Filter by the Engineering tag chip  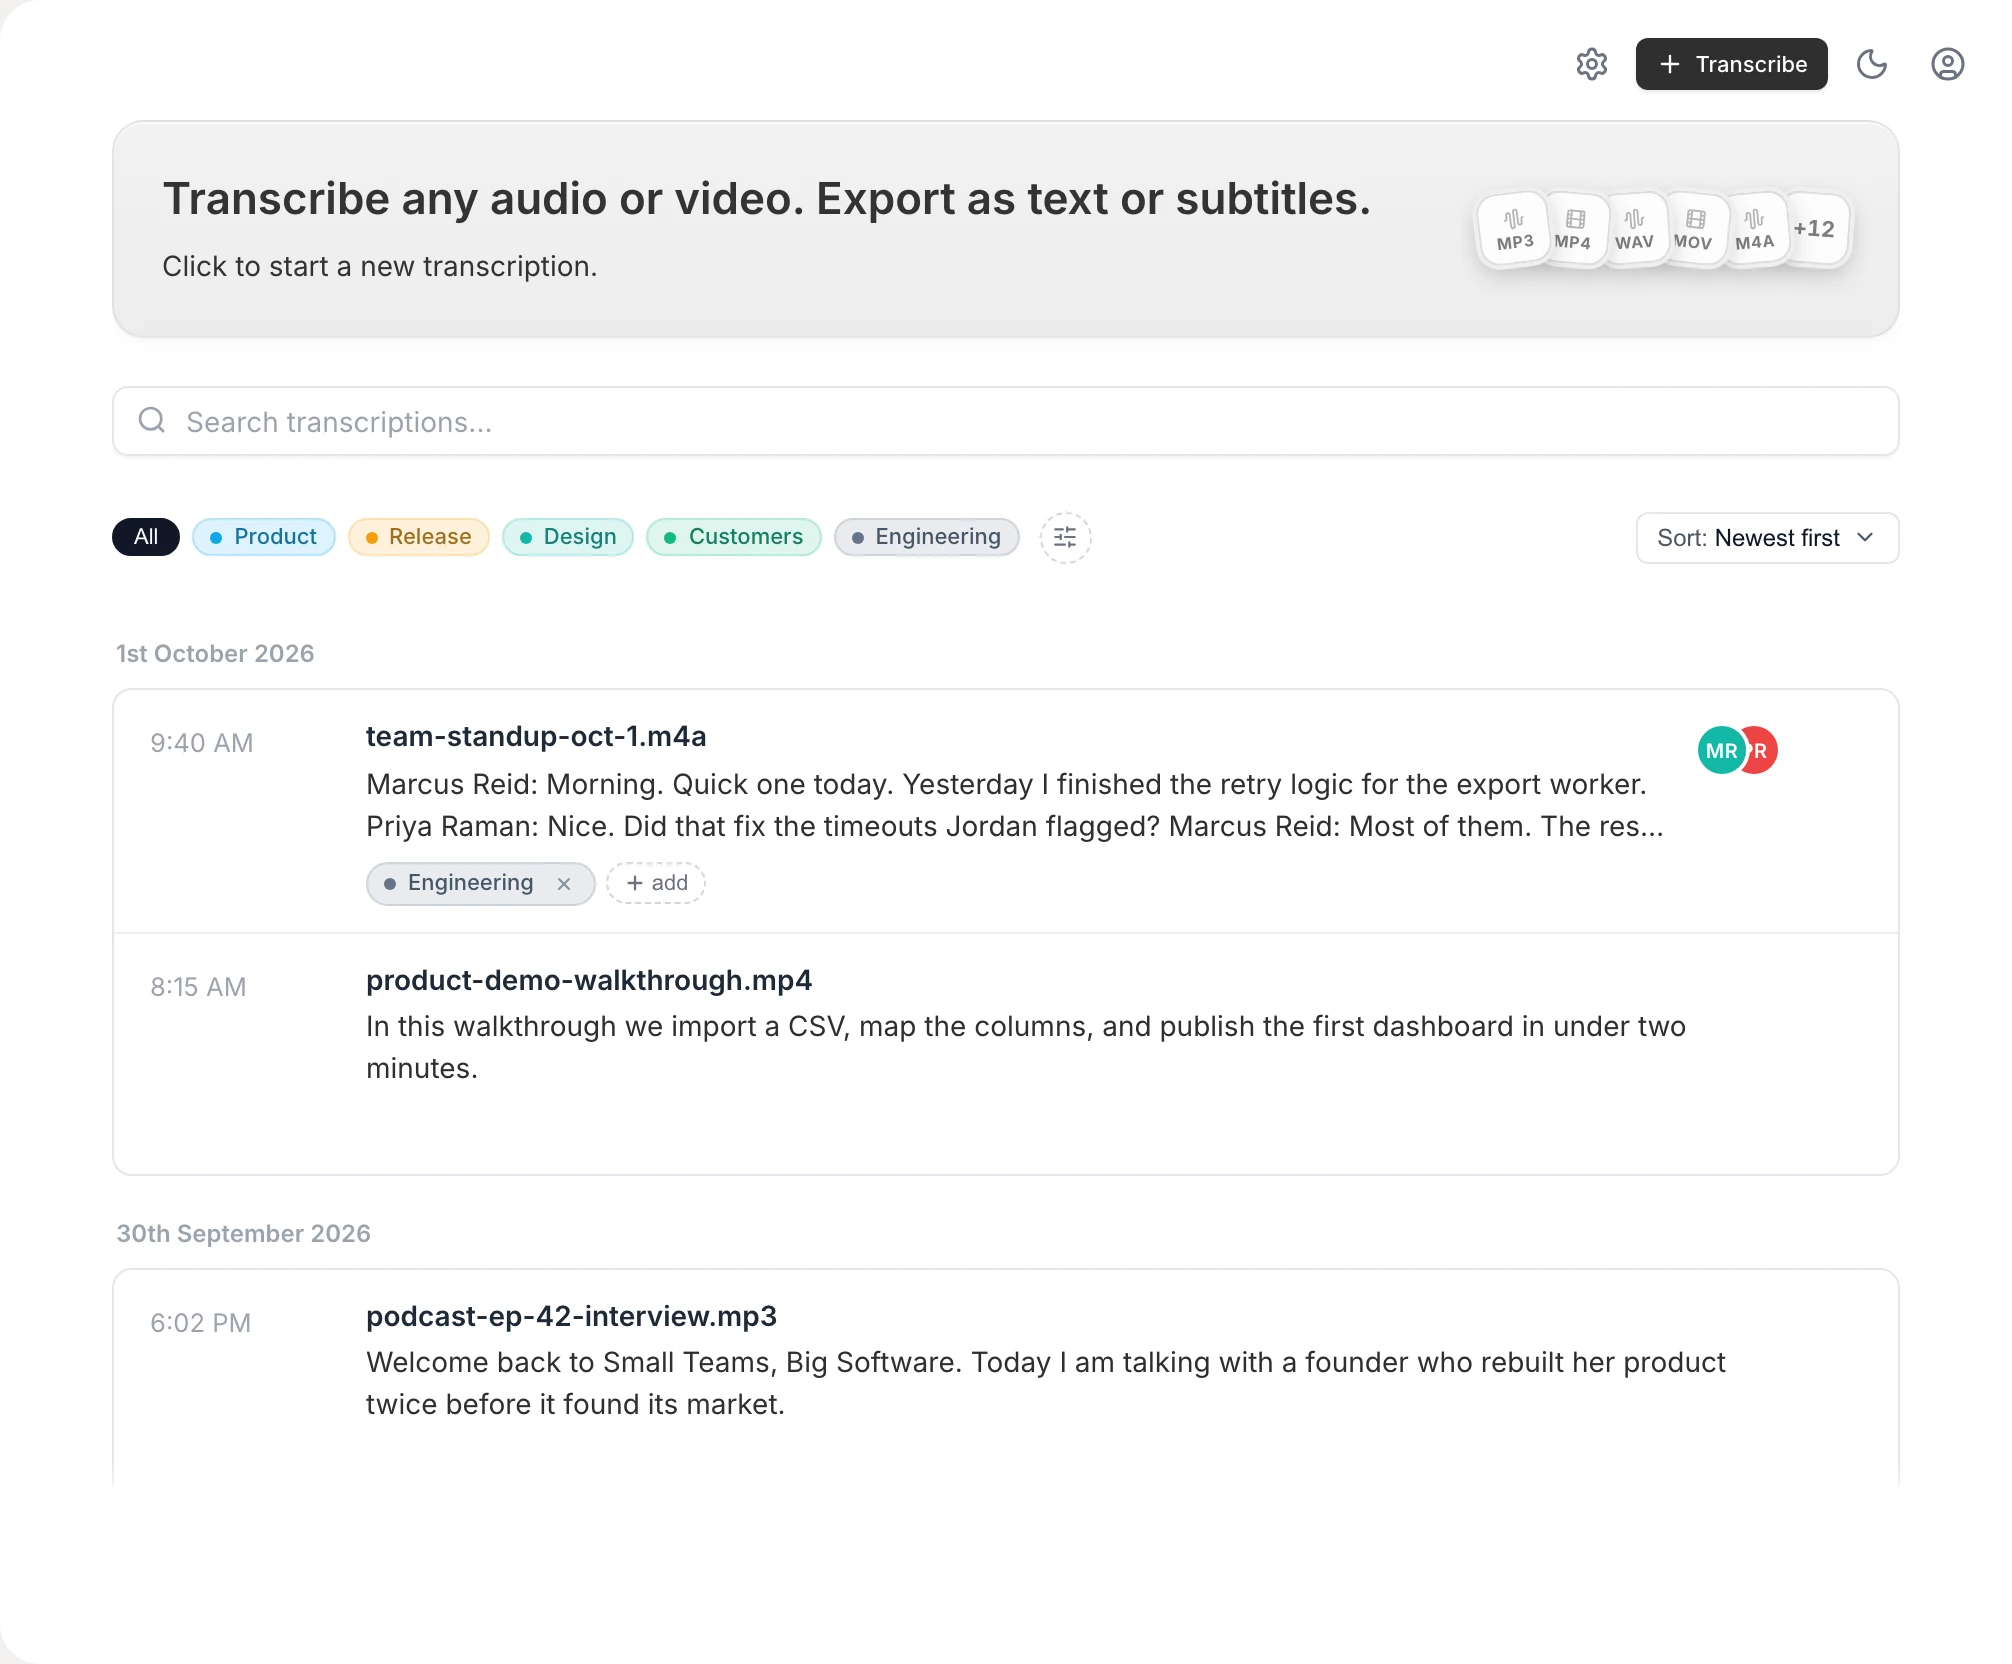pos(926,537)
